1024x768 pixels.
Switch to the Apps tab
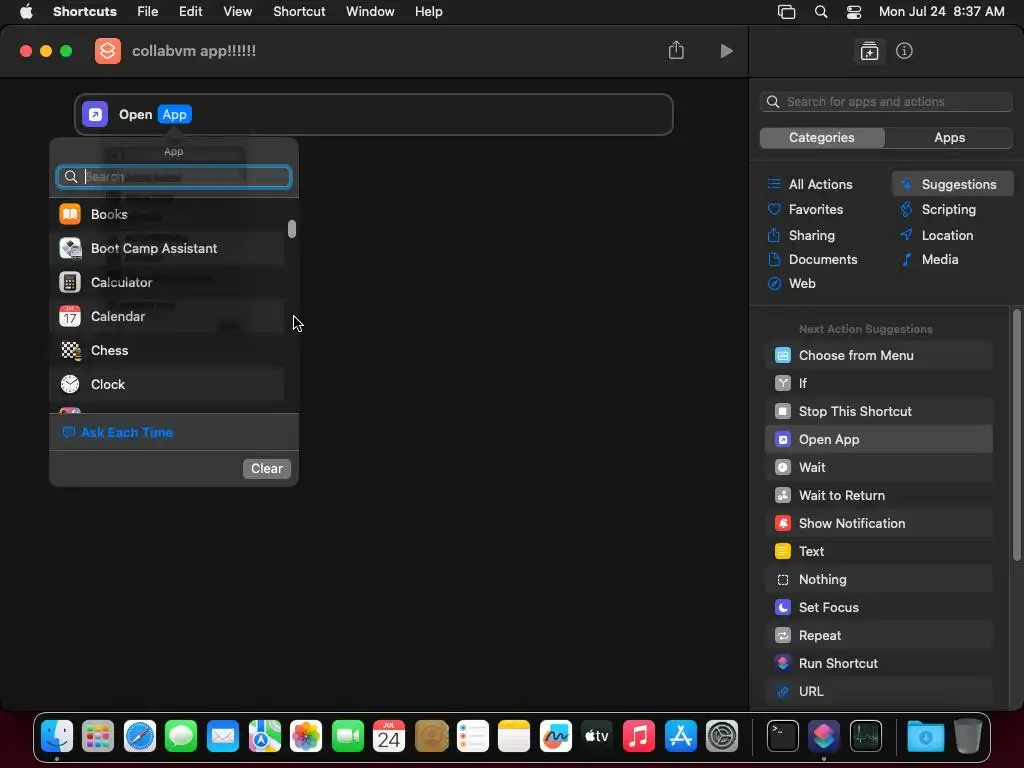(x=949, y=137)
